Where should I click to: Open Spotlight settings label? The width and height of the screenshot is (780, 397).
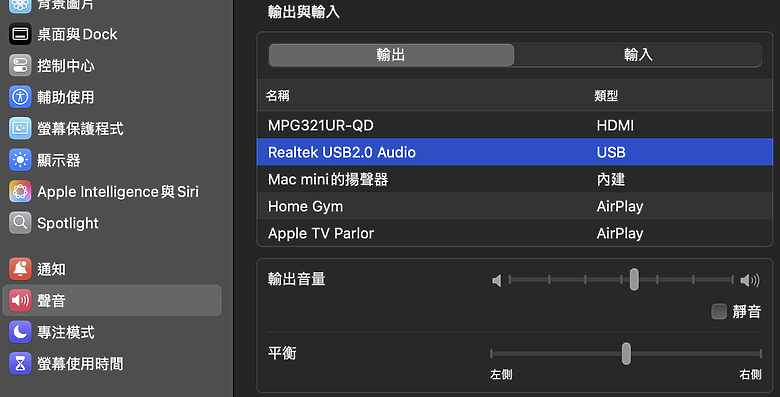point(68,223)
